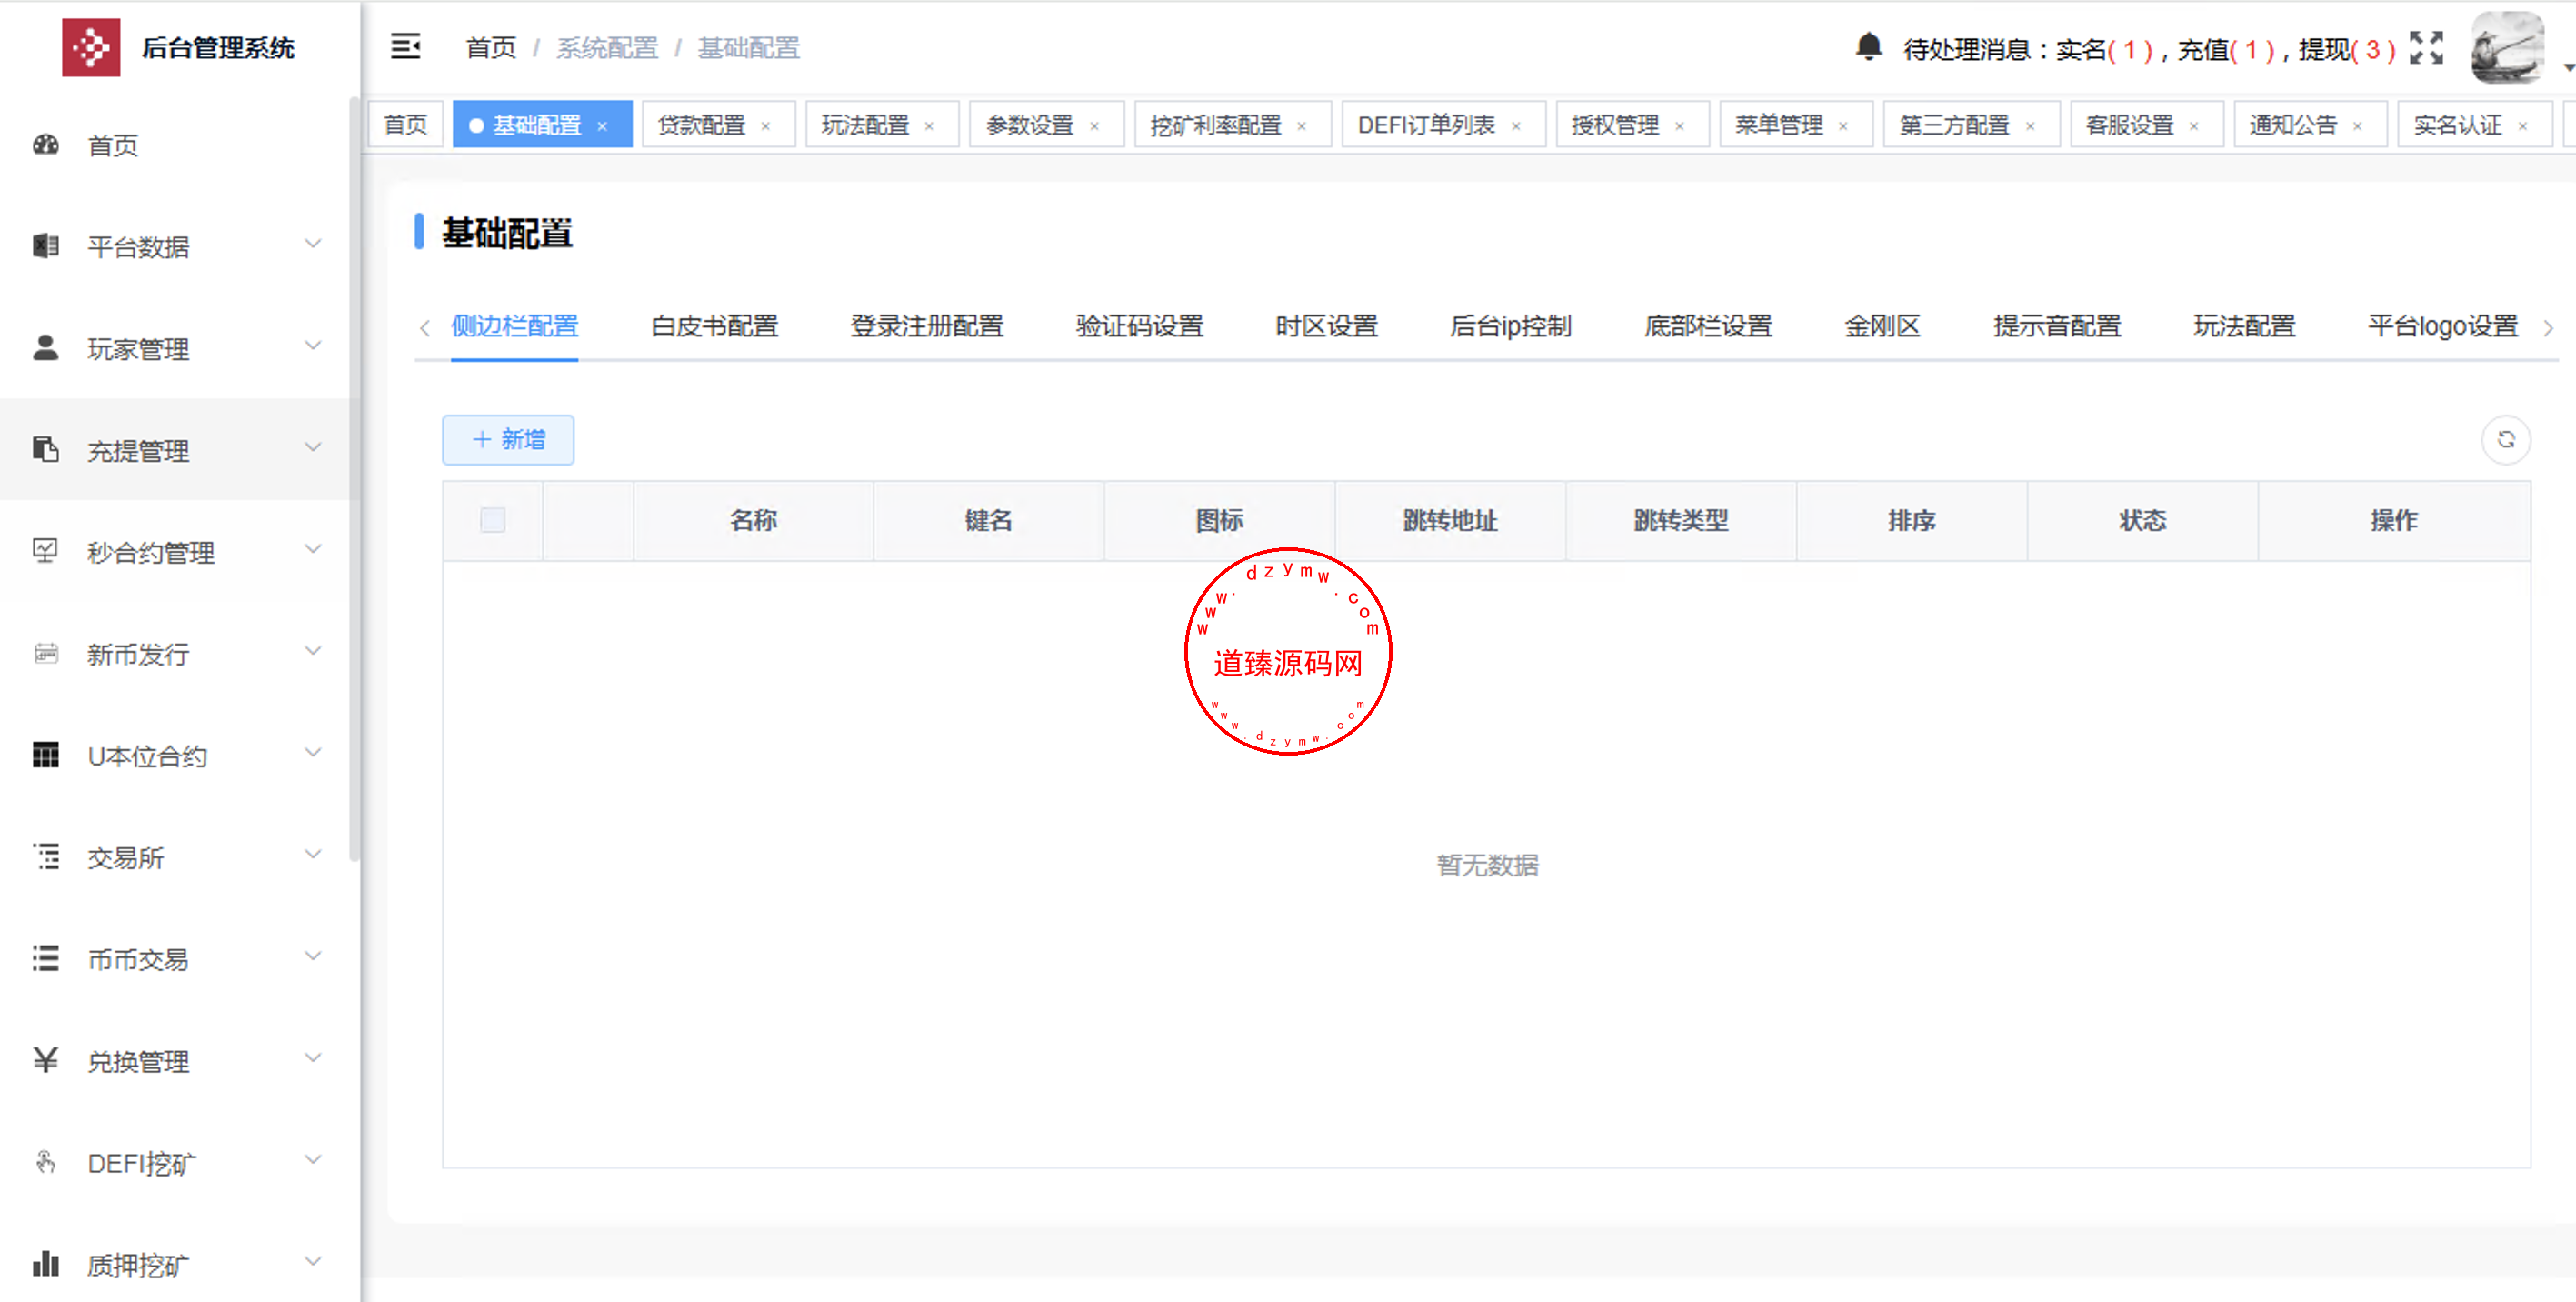Screen dimensions: 2576x1302
Task: Close the 菜单管理 tab
Action: point(1843,126)
